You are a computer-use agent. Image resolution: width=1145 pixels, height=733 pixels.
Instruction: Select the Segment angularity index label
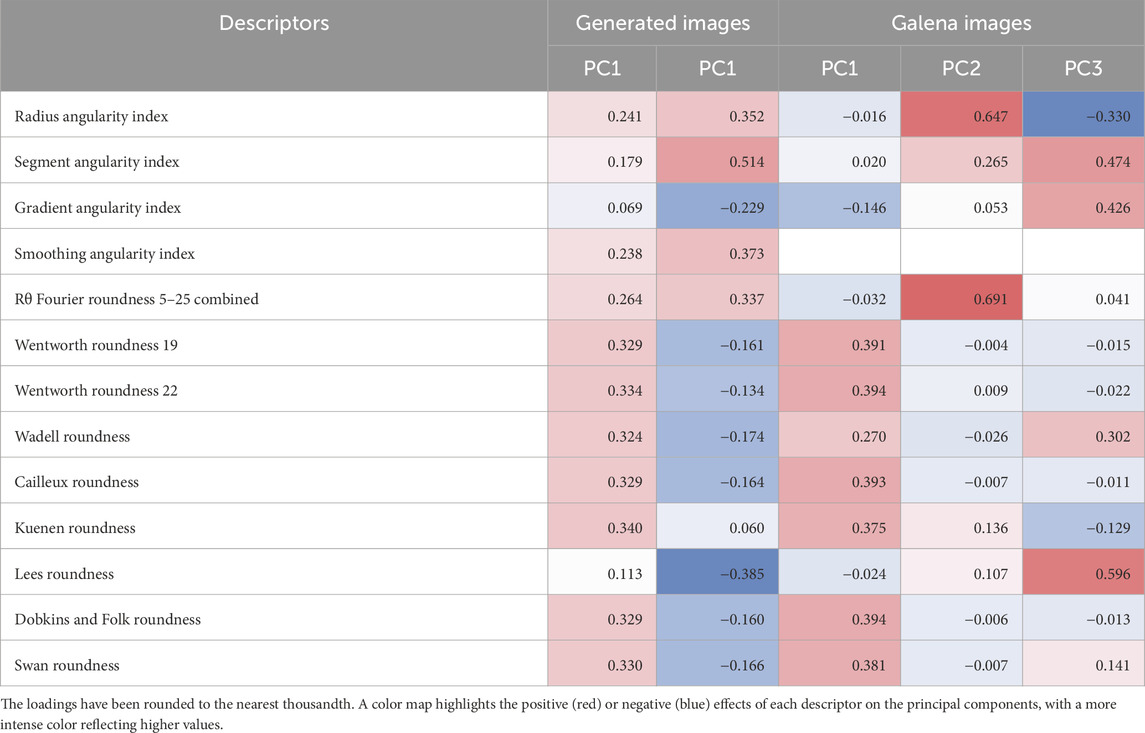pos(96,162)
